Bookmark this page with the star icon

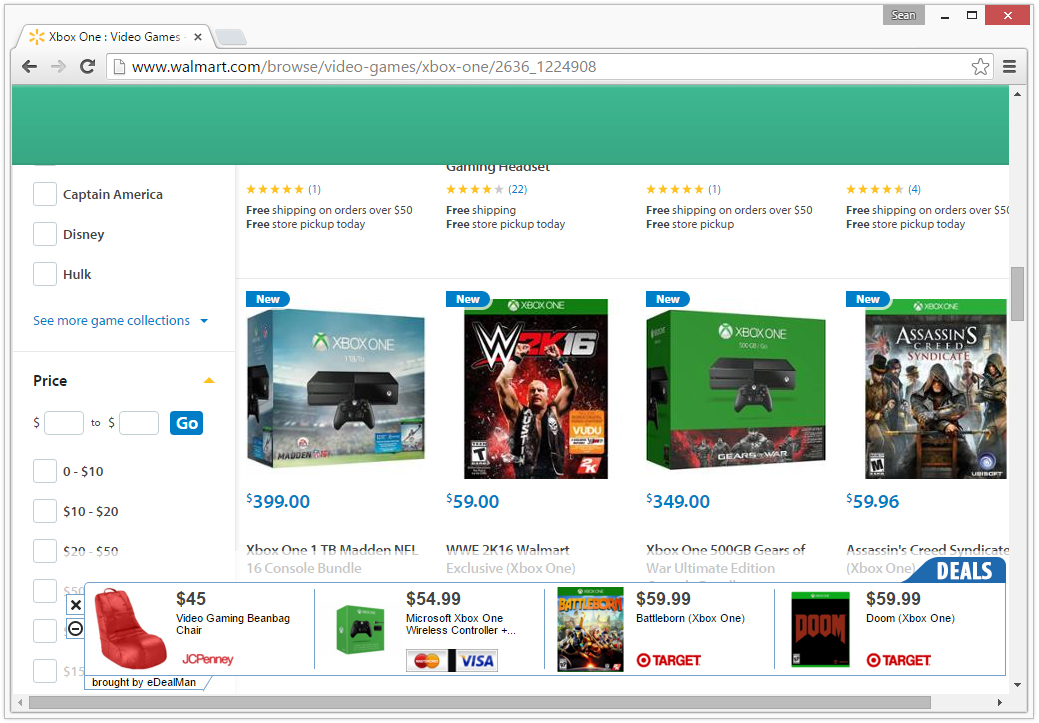(x=980, y=67)
